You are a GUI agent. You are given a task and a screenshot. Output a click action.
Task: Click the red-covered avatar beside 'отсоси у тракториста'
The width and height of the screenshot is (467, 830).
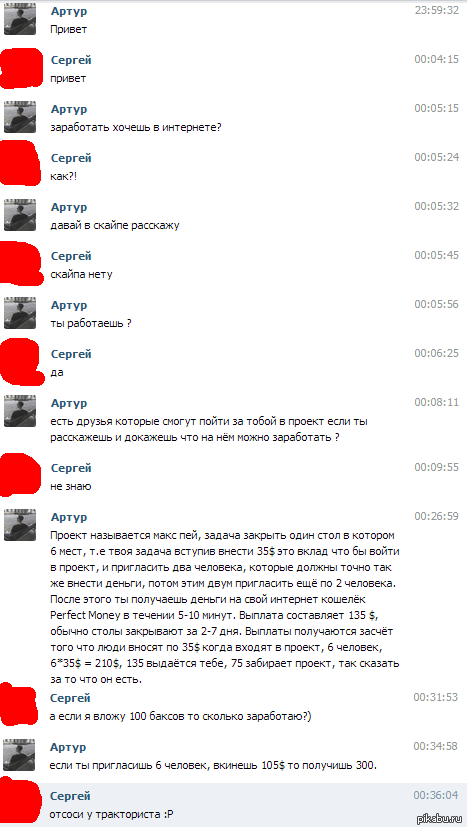tap(20, 799)
